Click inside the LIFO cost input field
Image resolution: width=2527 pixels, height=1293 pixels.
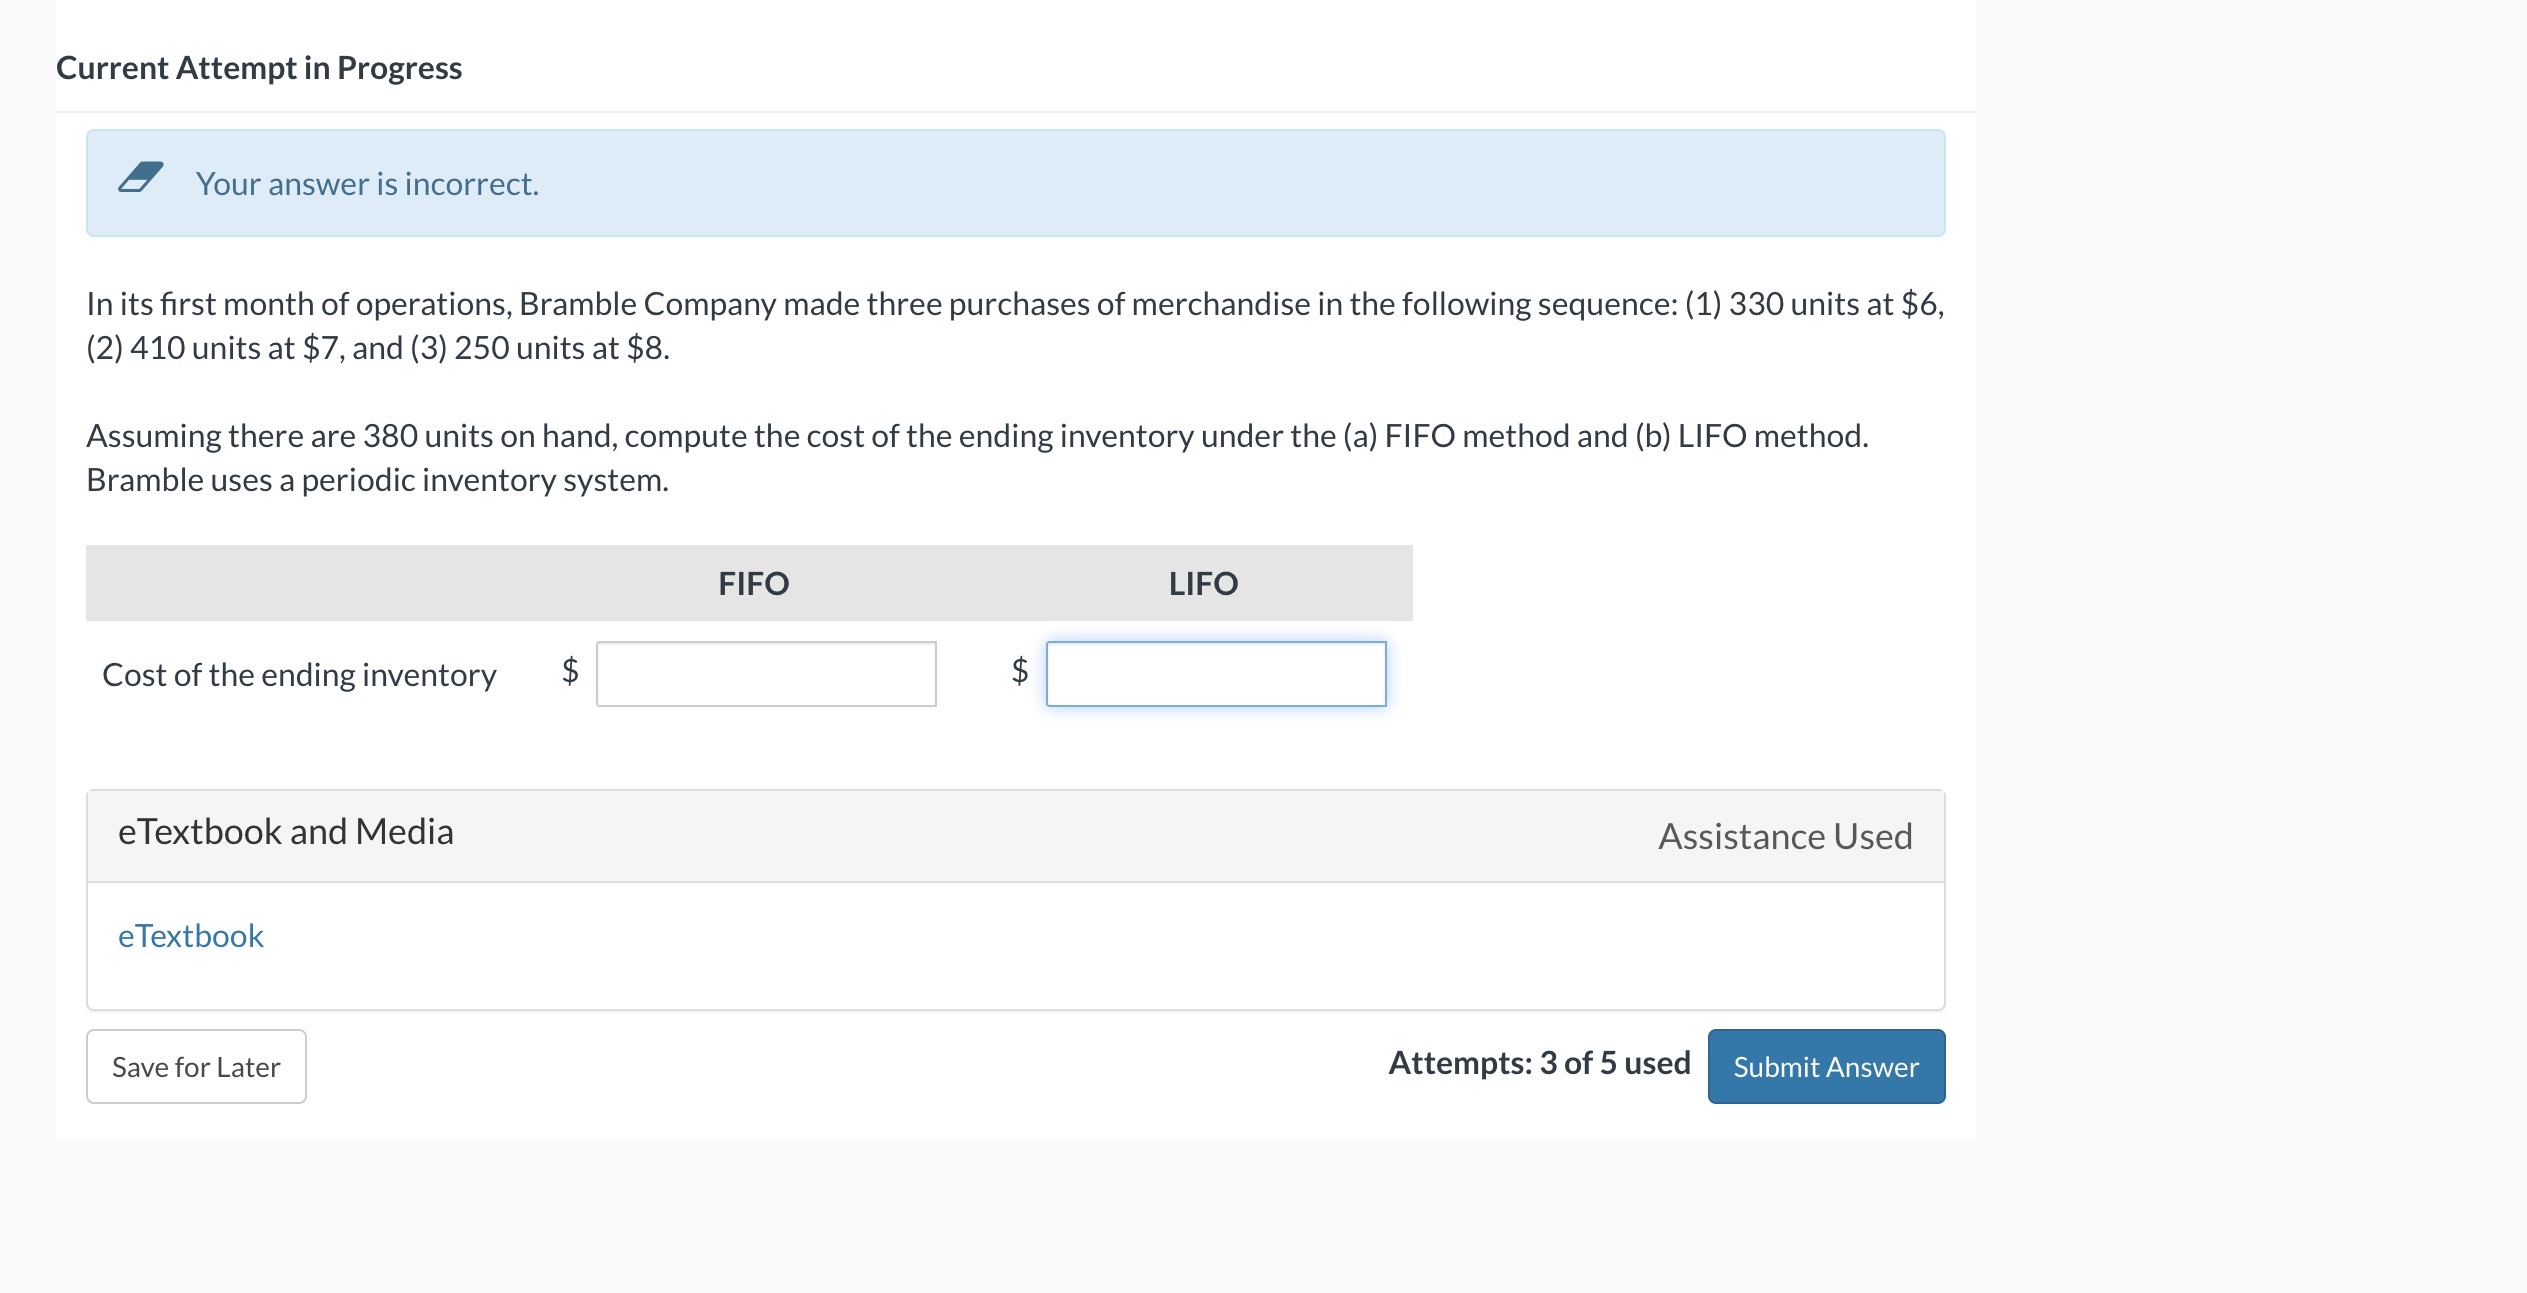[1215, 674]
